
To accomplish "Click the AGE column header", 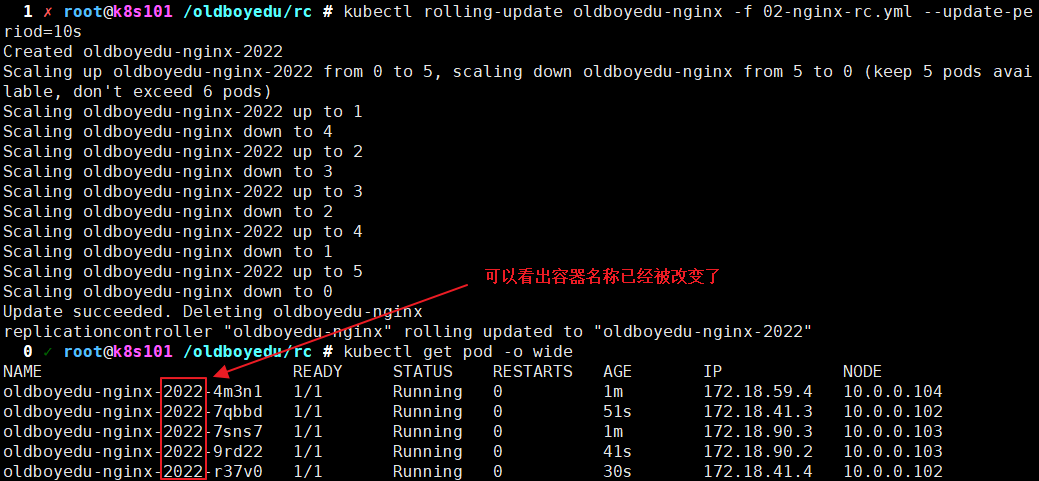I will tap(617, 372).
